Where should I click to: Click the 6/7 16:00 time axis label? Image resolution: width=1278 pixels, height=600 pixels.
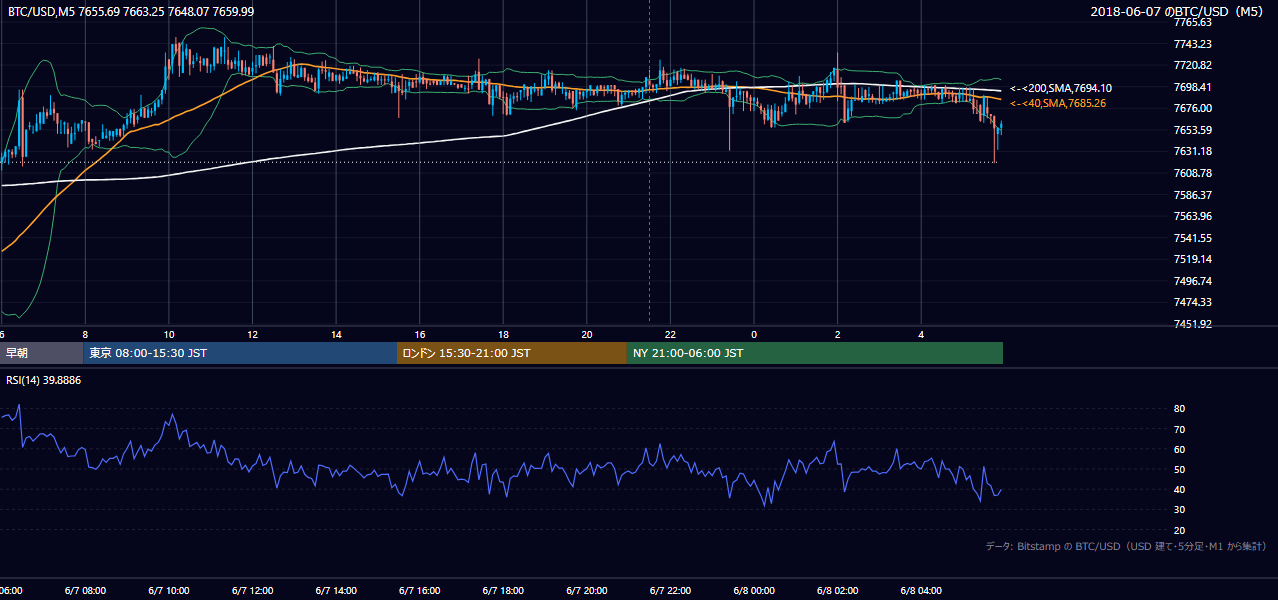(x=420, y=591)
